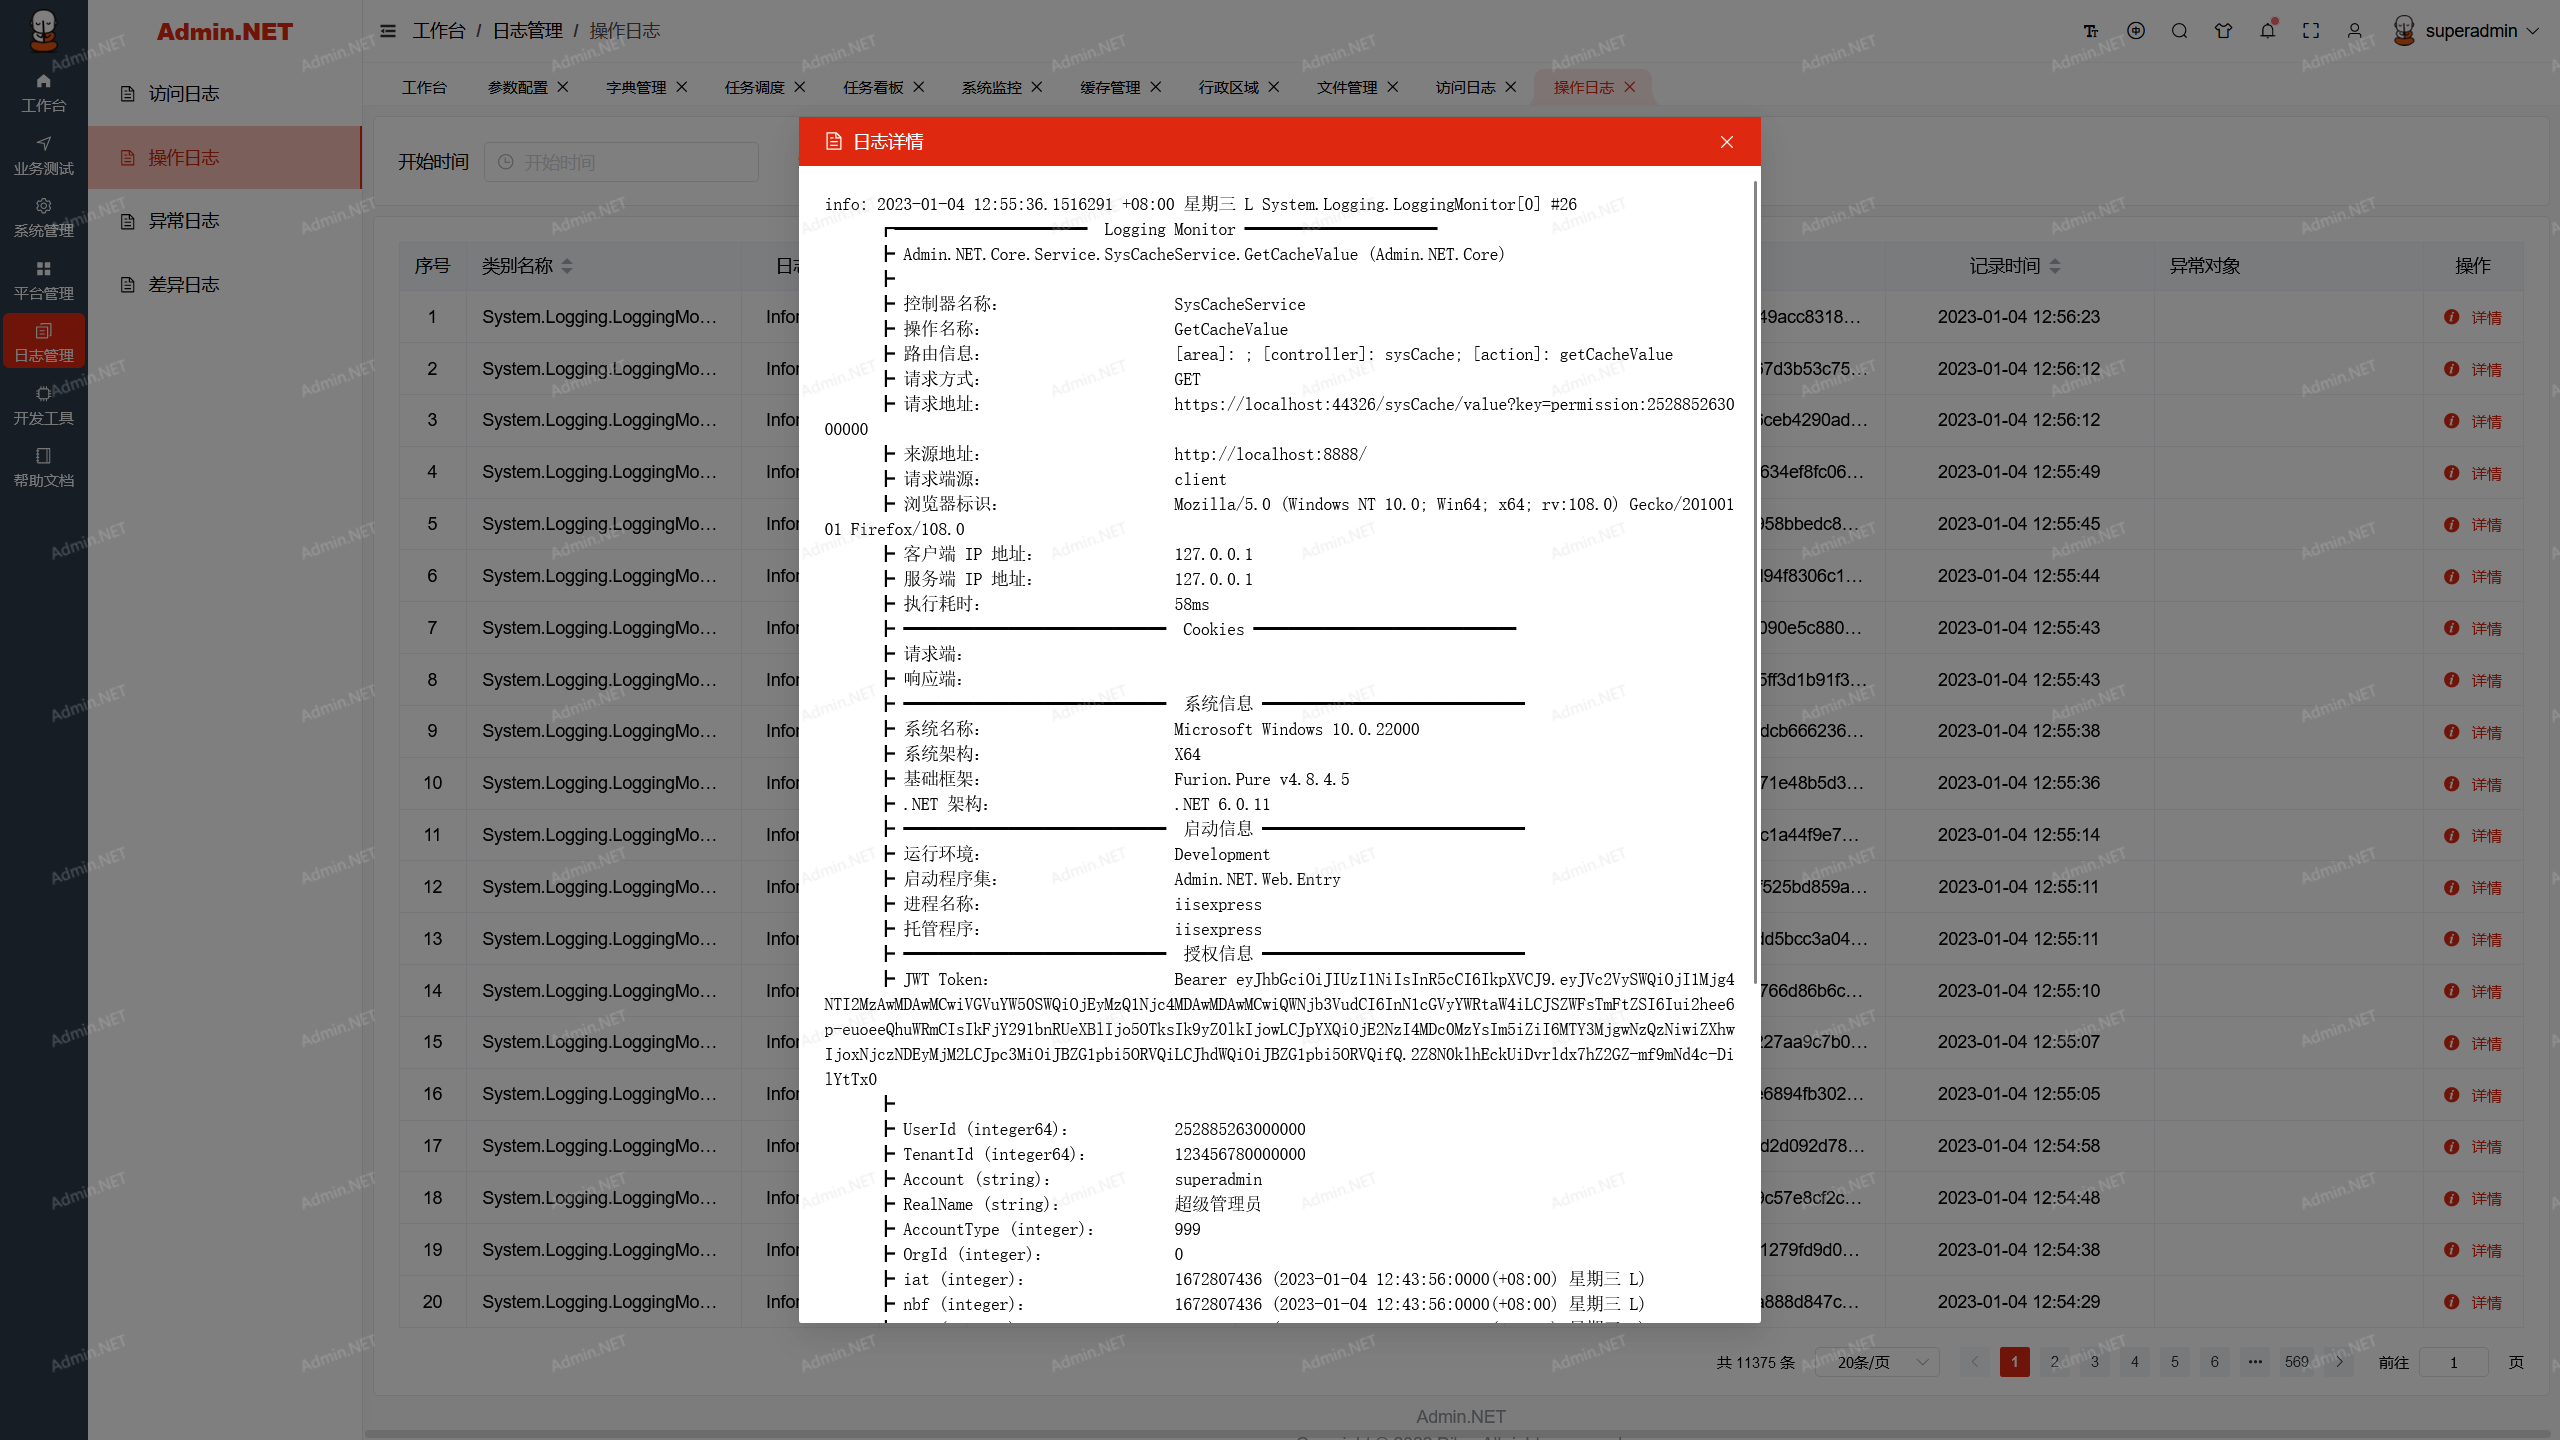Close the 日志详情 dialog
Viewport: 2560px width, 1440px height.
tap(1726, 142)
